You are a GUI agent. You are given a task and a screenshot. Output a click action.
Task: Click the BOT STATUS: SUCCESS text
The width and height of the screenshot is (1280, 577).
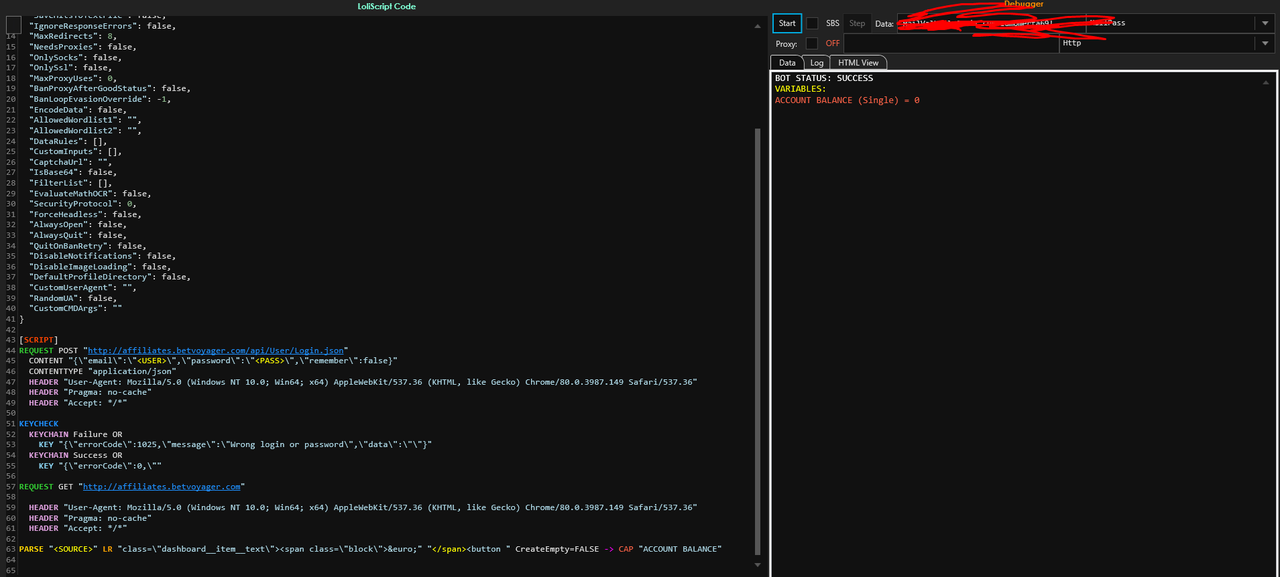[x=824, y=78]
